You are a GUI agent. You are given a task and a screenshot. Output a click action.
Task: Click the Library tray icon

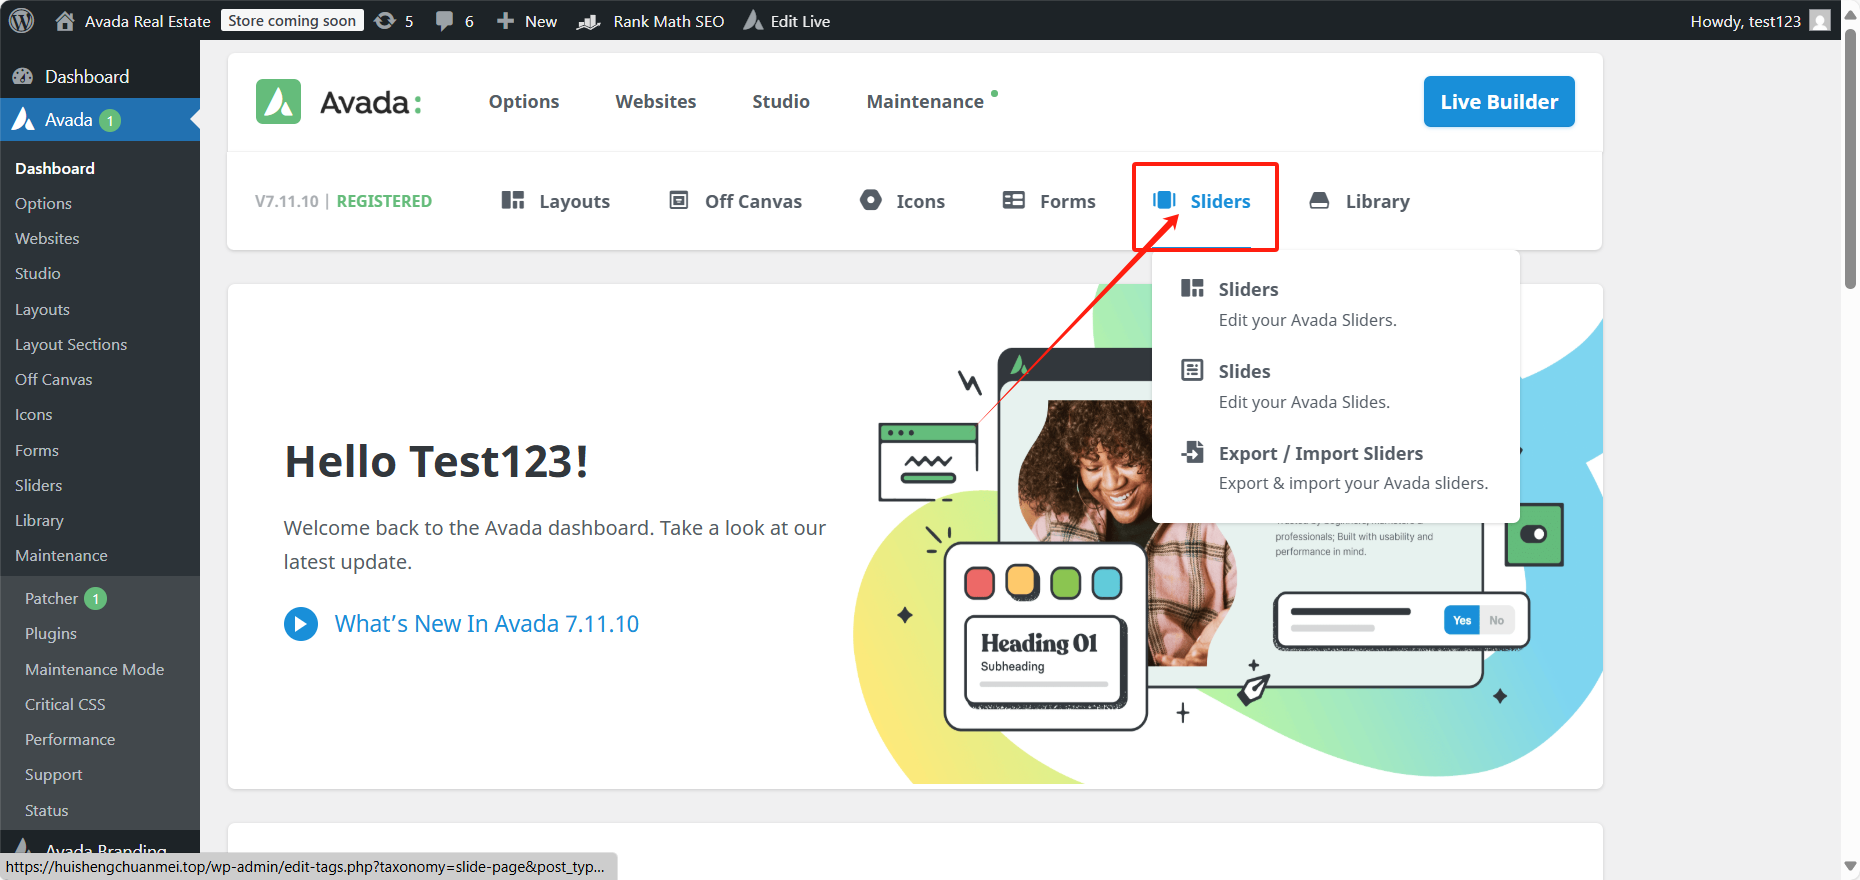(x=1319, y=201)
